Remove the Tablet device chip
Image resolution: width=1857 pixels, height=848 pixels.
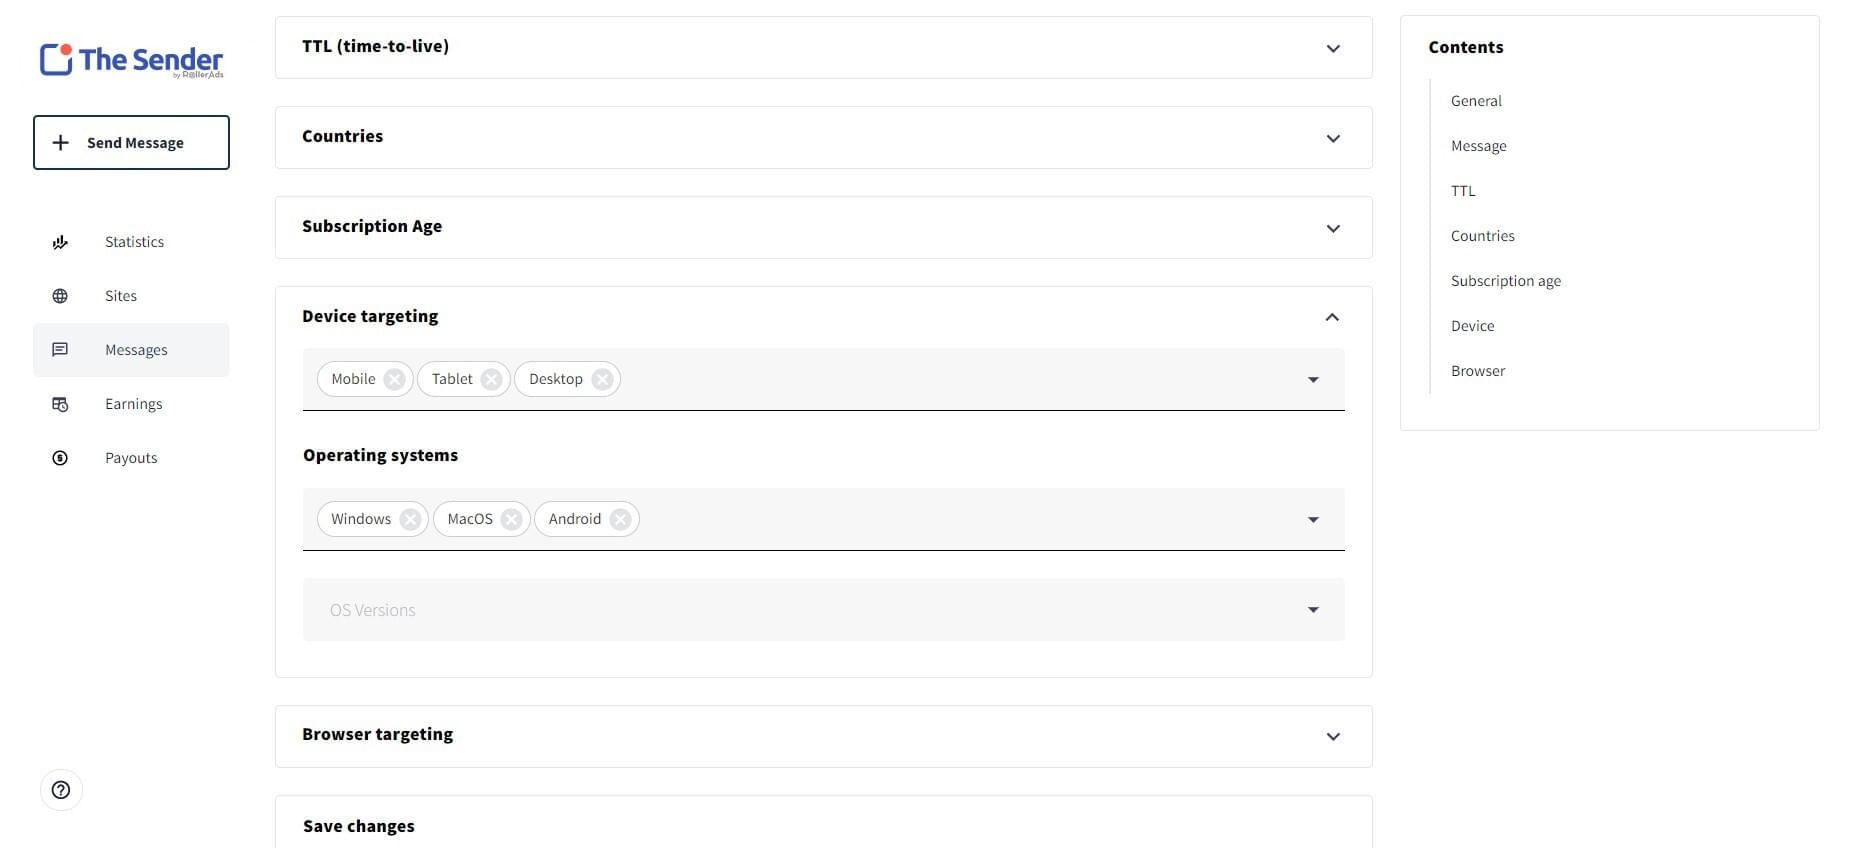coord(491,379)
